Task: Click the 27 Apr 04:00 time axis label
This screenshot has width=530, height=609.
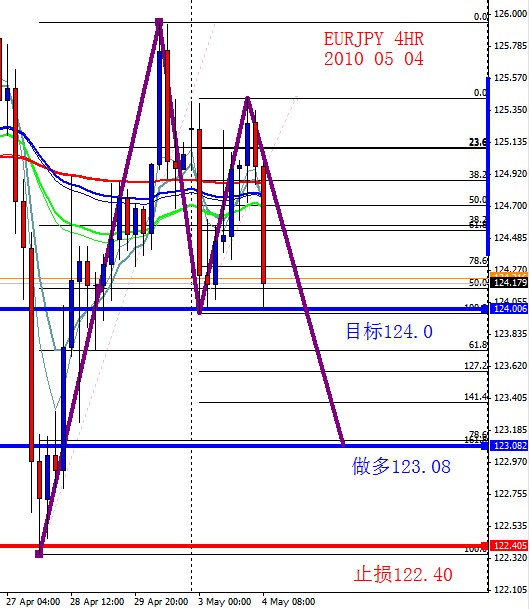Action: [33, 602]
